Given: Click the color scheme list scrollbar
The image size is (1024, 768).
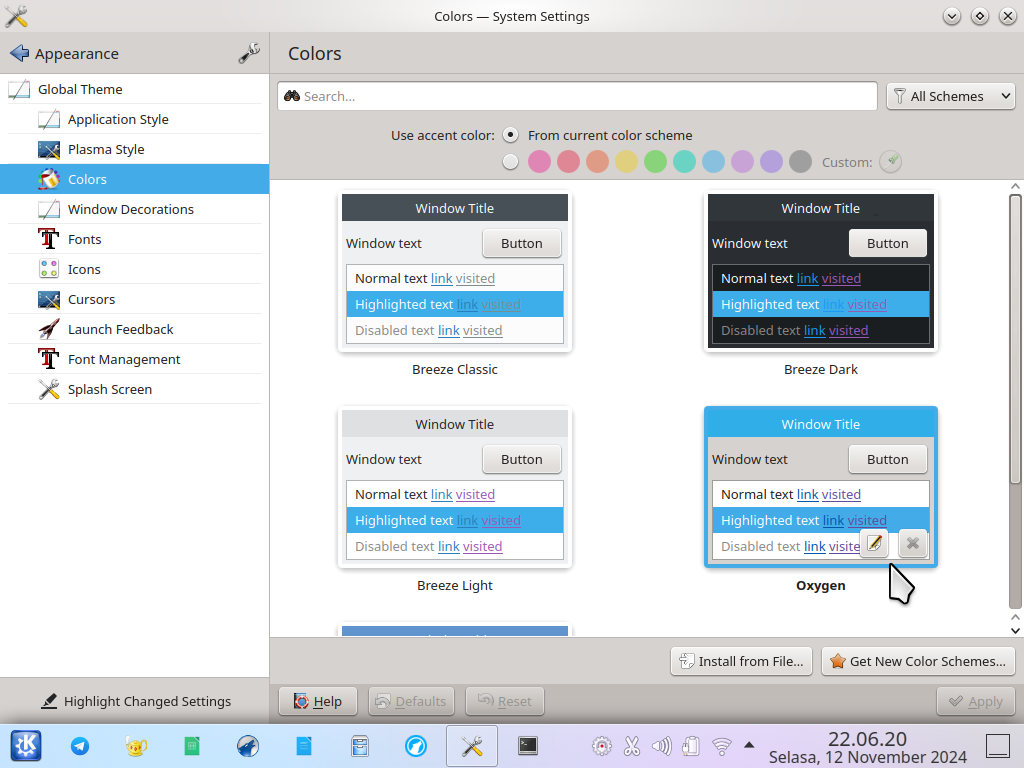Looking at the screenshot, I should point(1015,340).
